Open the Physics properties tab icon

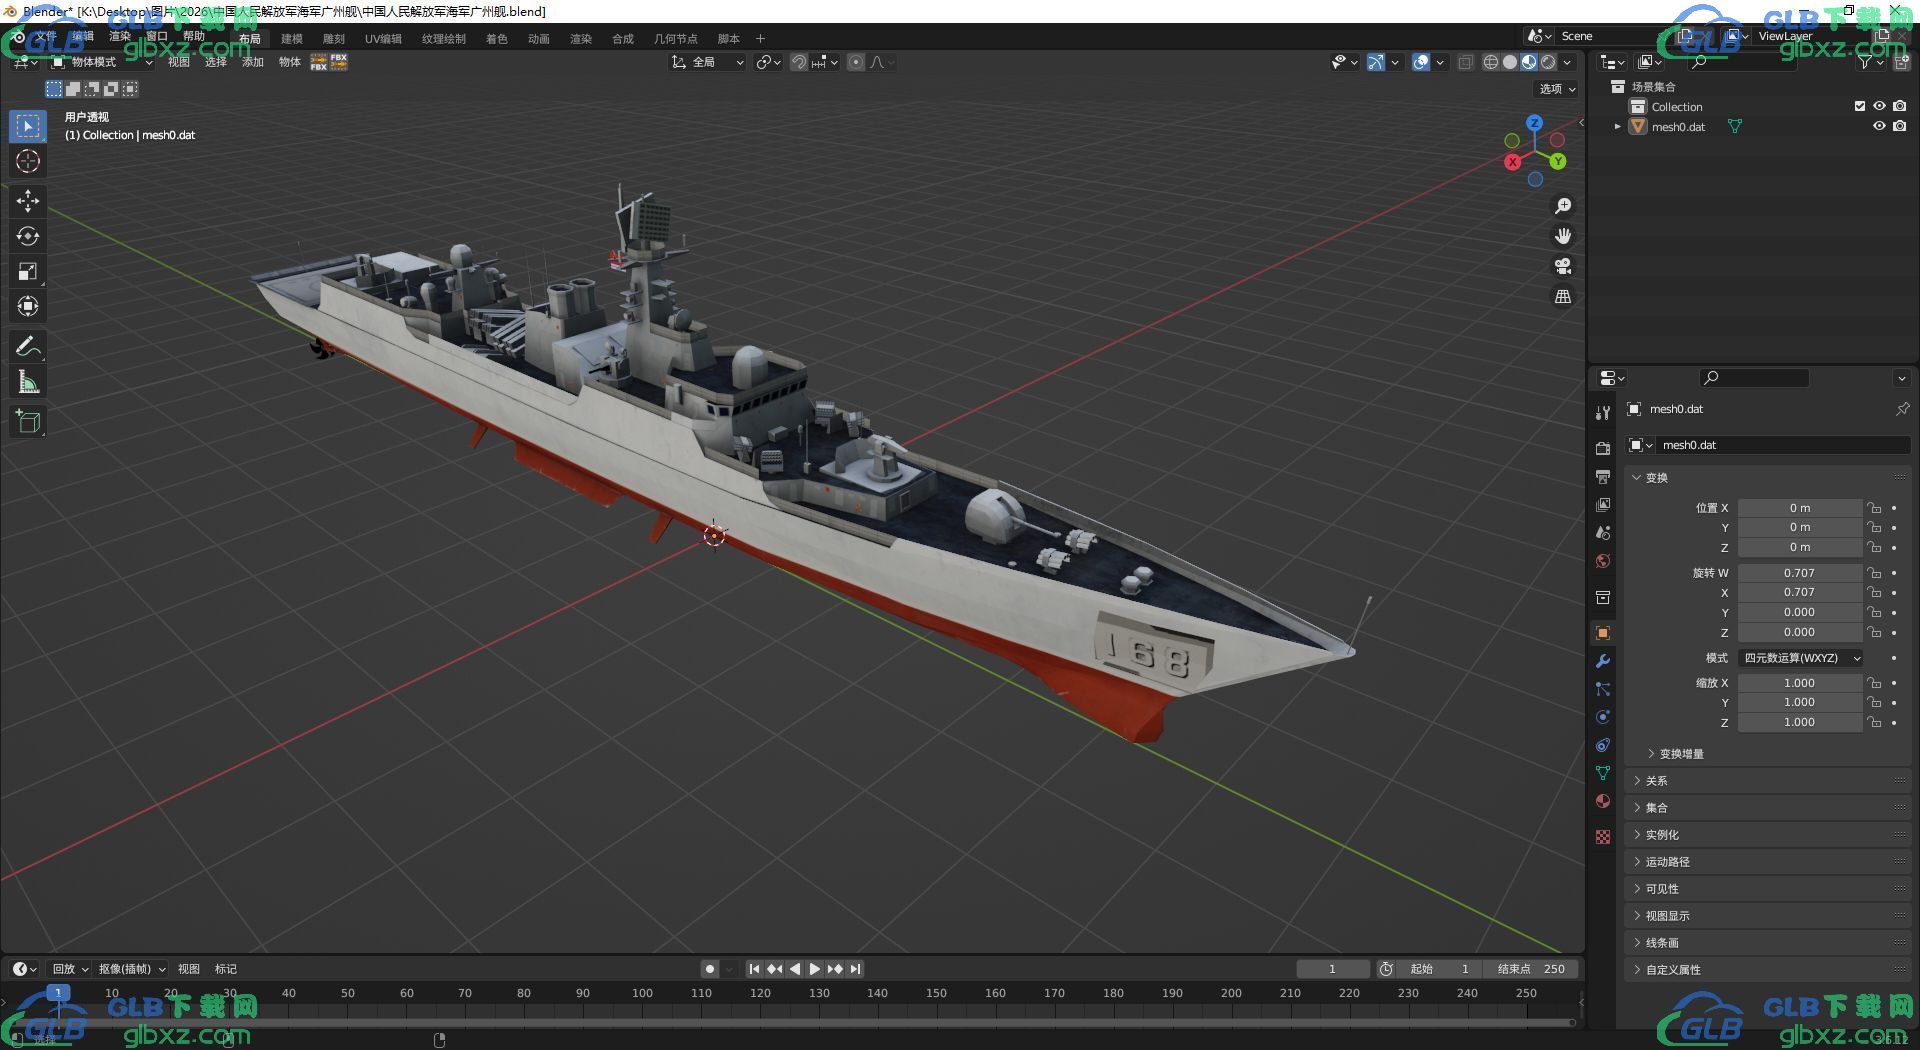(x=1603, y=717)
